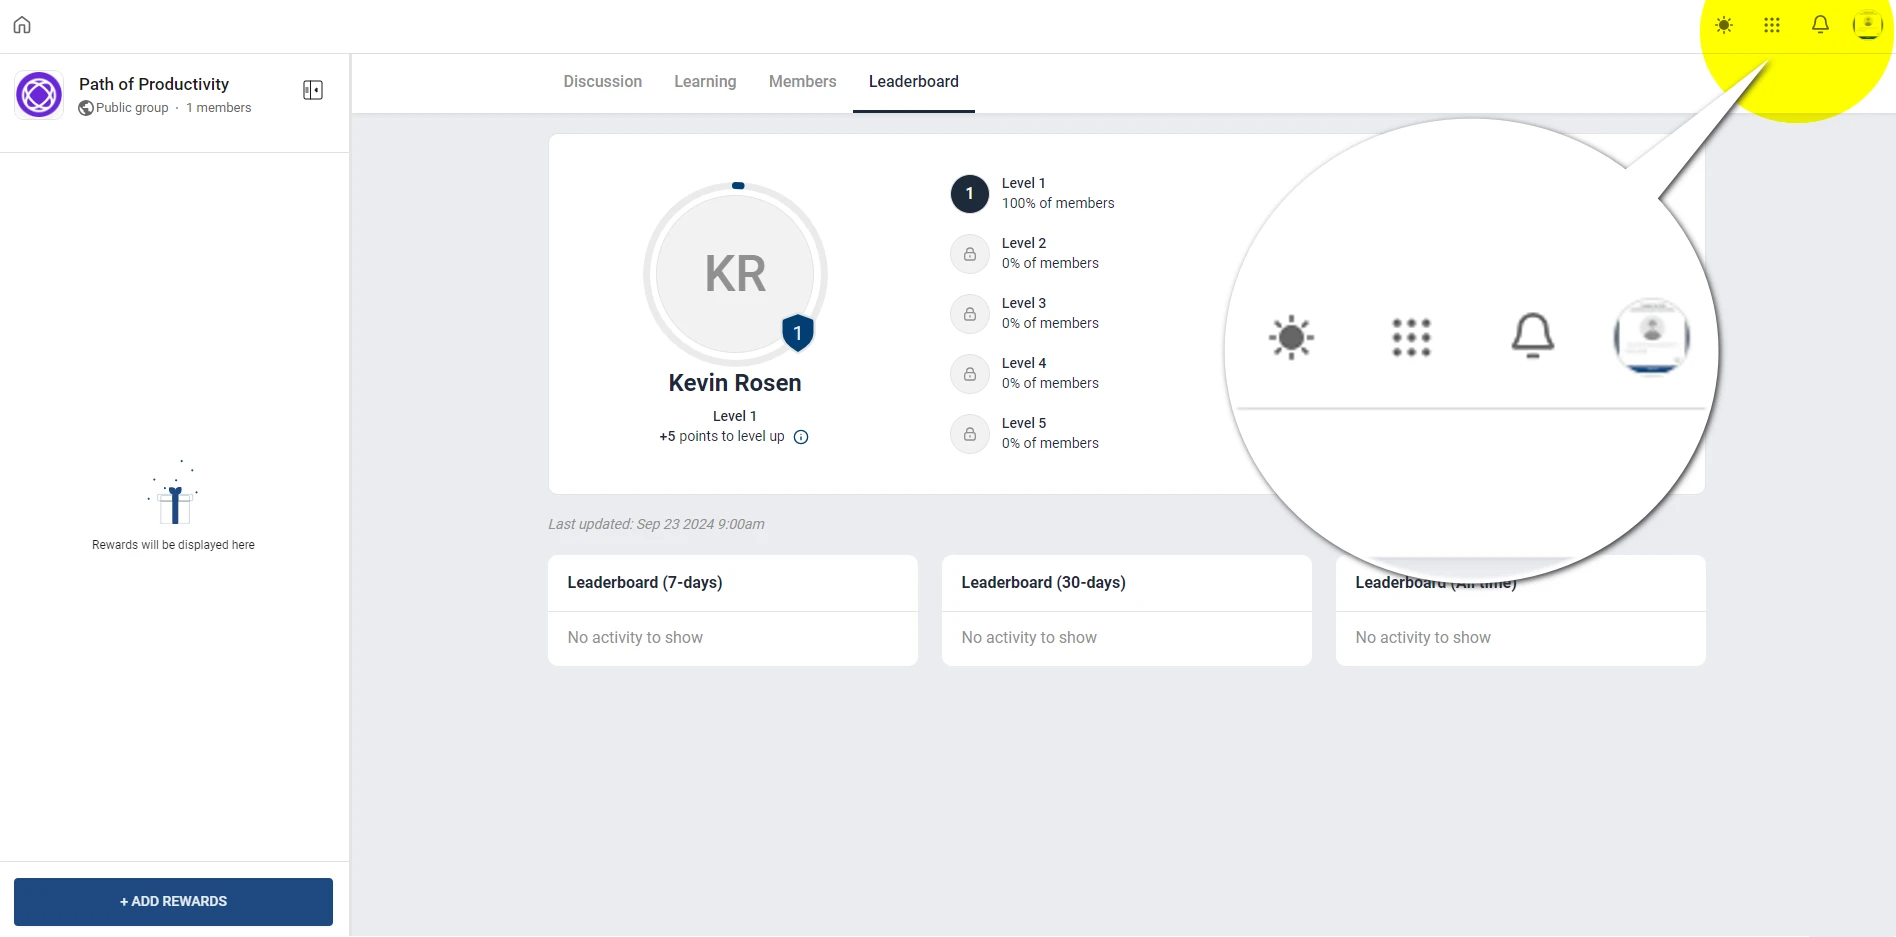The height and width of the screenshot is (937, 1896).
Task: Click the KR profile avatar
Action: pyautogui.click(x=735, y=273)
